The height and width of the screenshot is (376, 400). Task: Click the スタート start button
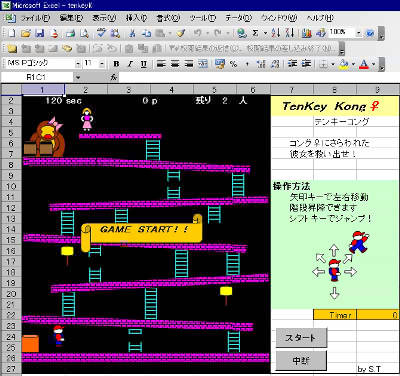[301, 338]
